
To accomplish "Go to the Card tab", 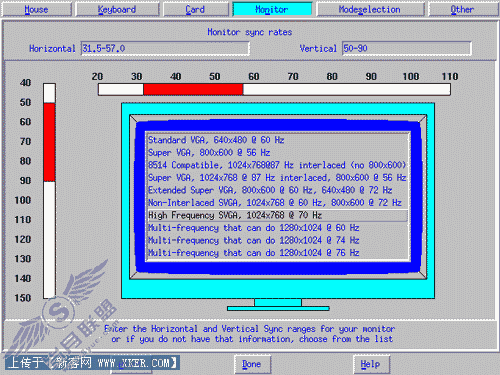I will (195, 9).
